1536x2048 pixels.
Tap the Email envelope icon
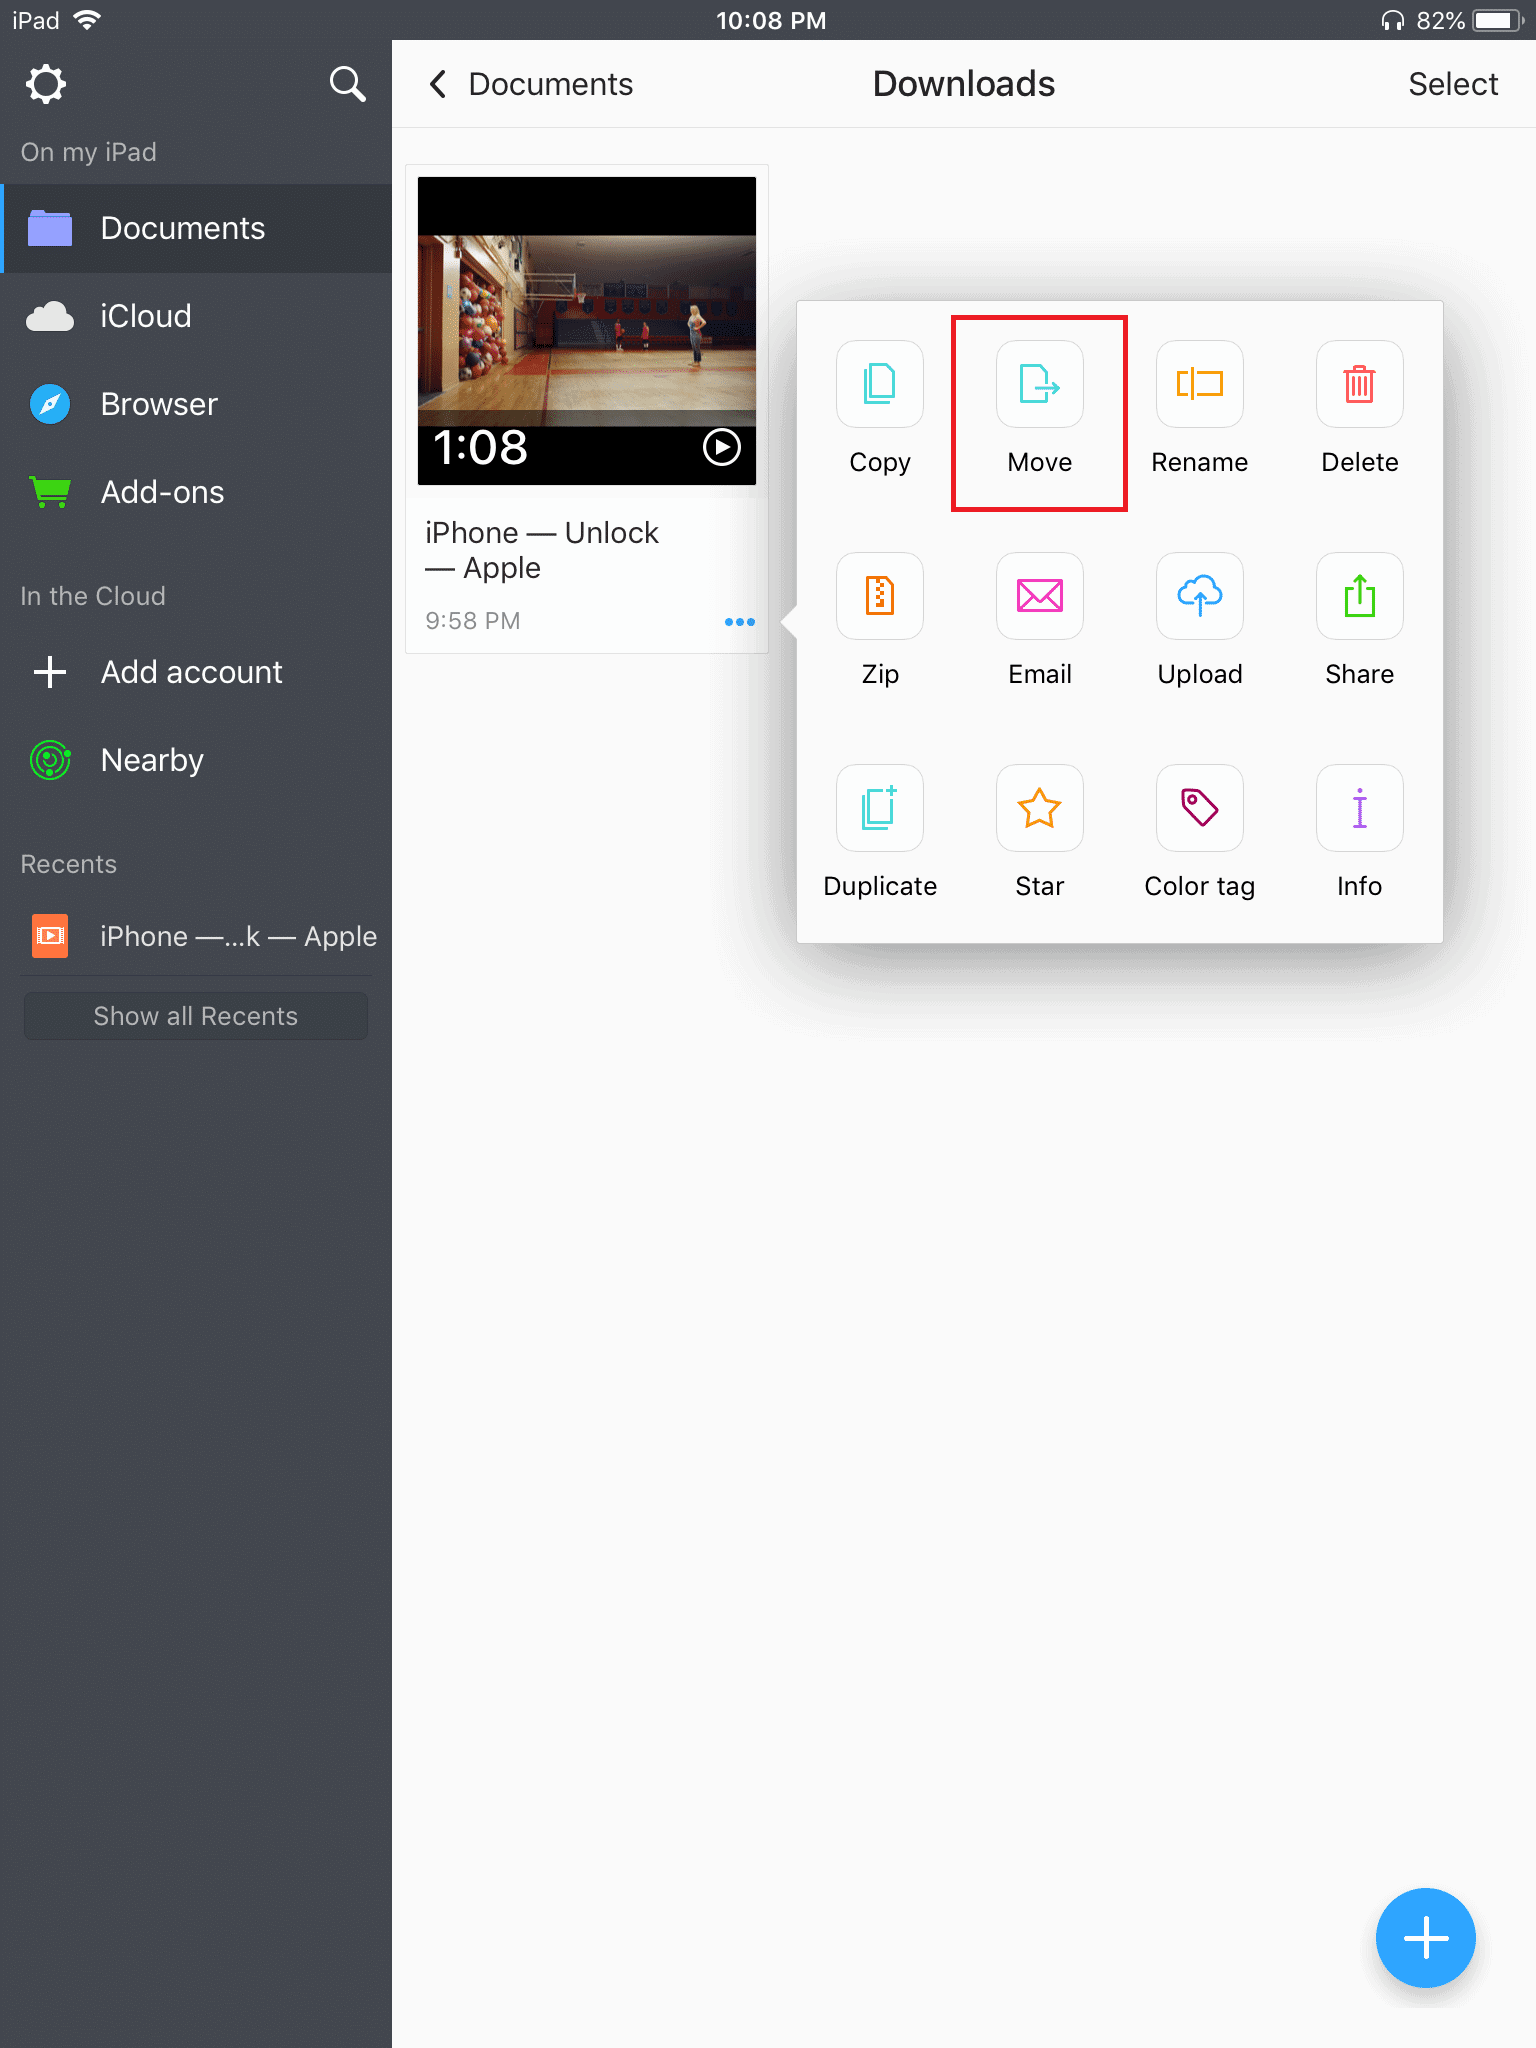click(x=1039, y=597)
